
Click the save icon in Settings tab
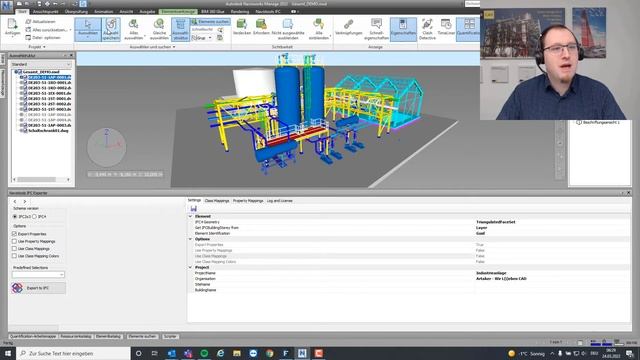pos(193,209)
